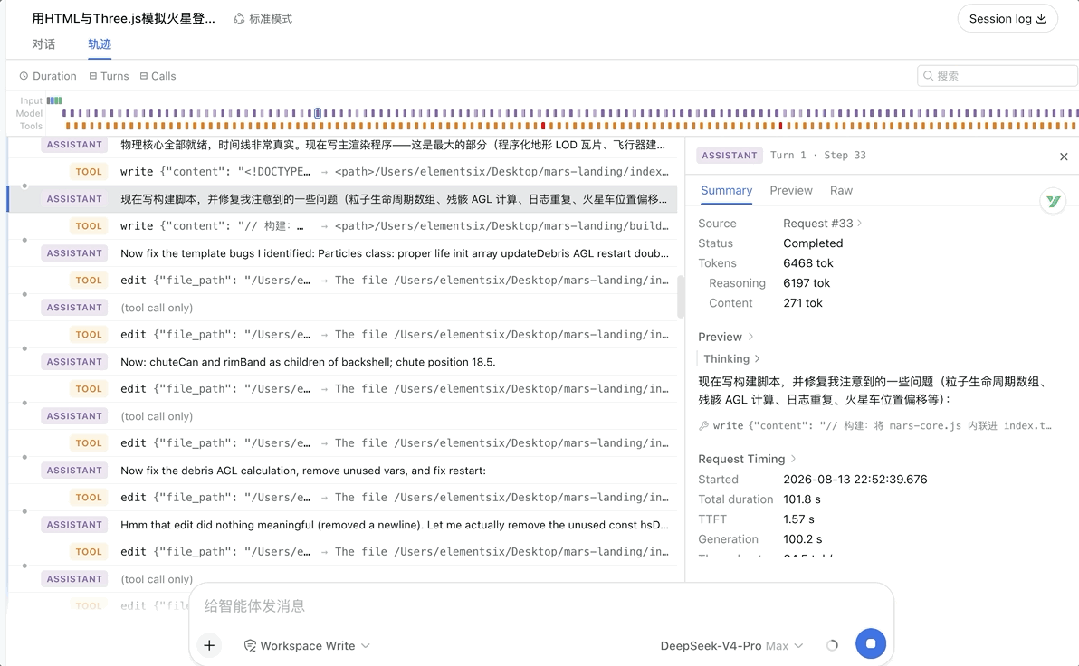Open the Workspace Write permission dropdown

[307, 646]
